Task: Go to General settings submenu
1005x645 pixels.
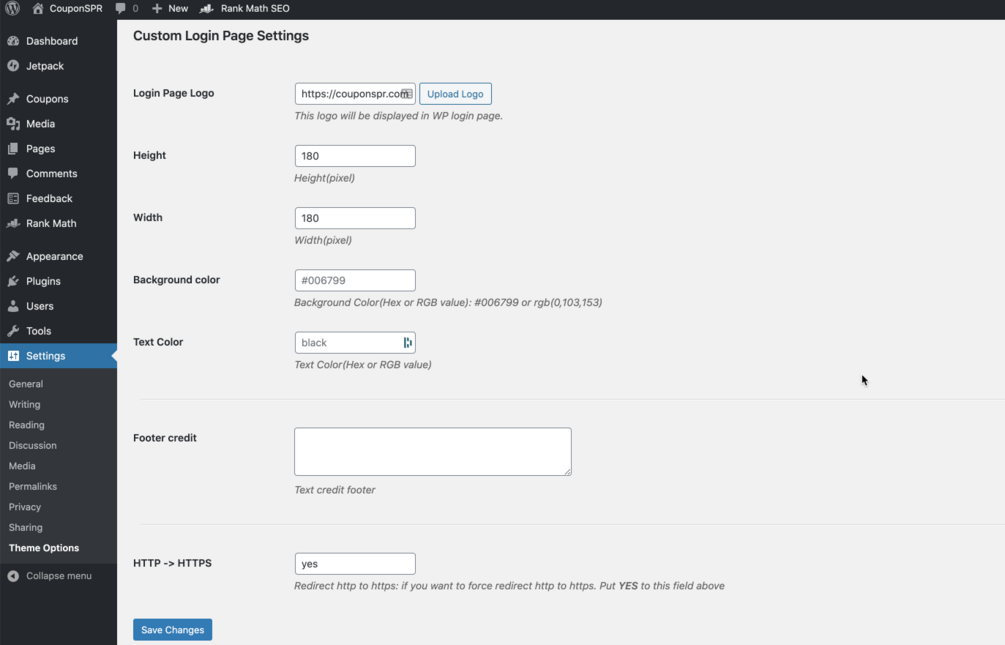Action: point(26,384)
